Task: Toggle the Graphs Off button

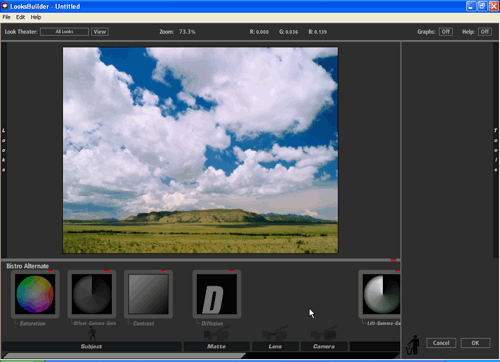Action: pos(446,32)
